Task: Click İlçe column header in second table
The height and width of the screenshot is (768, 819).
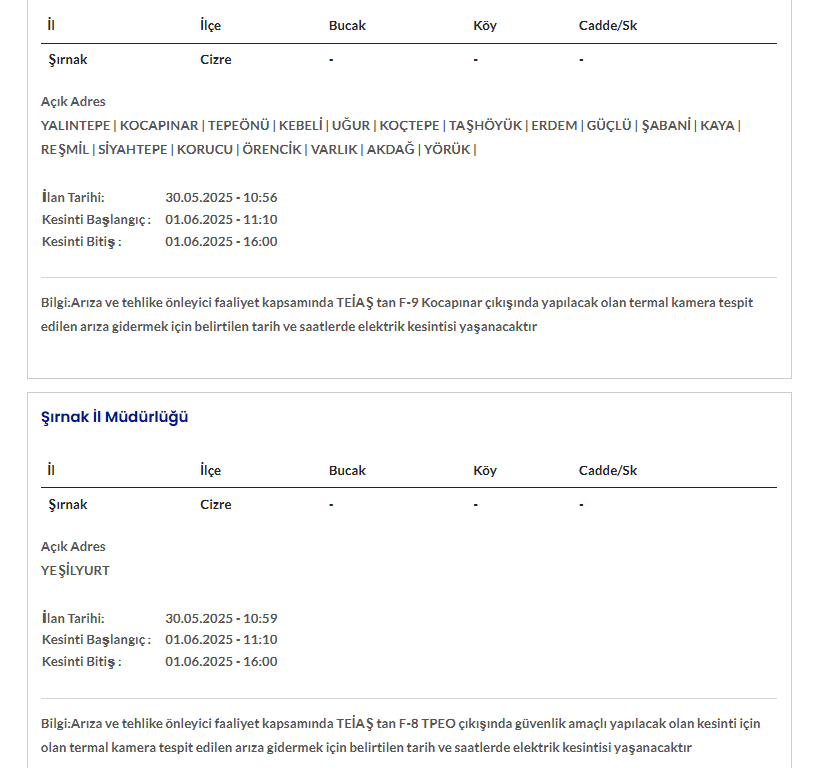Action: click(210, 471)
